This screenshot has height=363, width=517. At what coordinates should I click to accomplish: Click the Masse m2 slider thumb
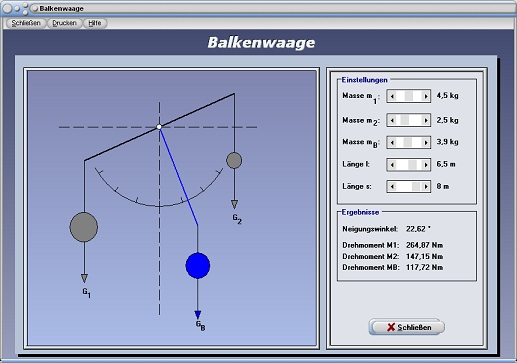(x=405, y=120)
